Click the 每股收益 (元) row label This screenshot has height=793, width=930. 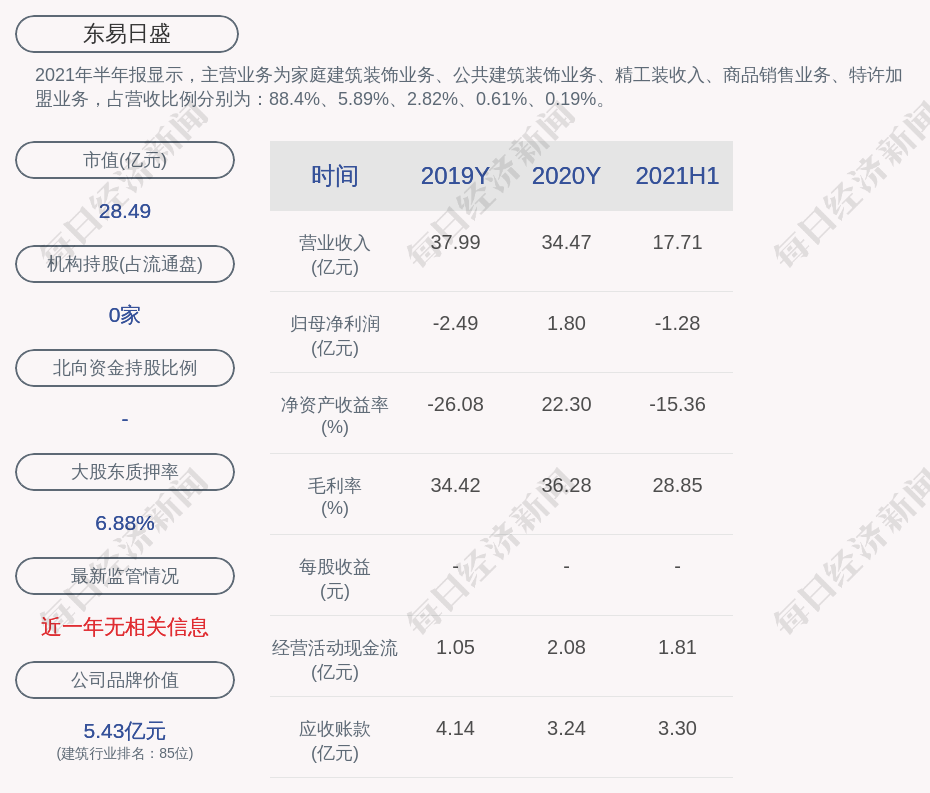335,579
